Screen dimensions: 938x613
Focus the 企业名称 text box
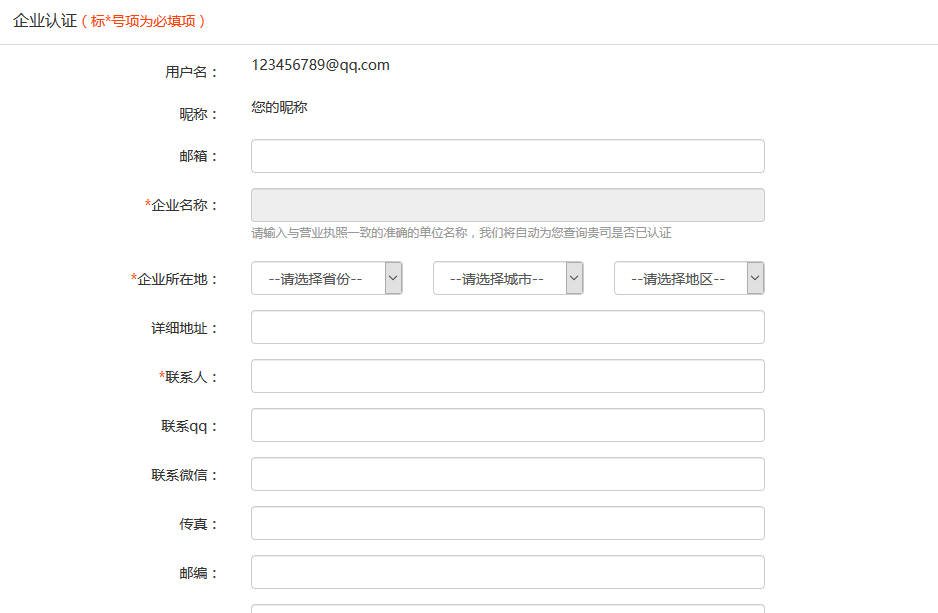coord(507,205)
